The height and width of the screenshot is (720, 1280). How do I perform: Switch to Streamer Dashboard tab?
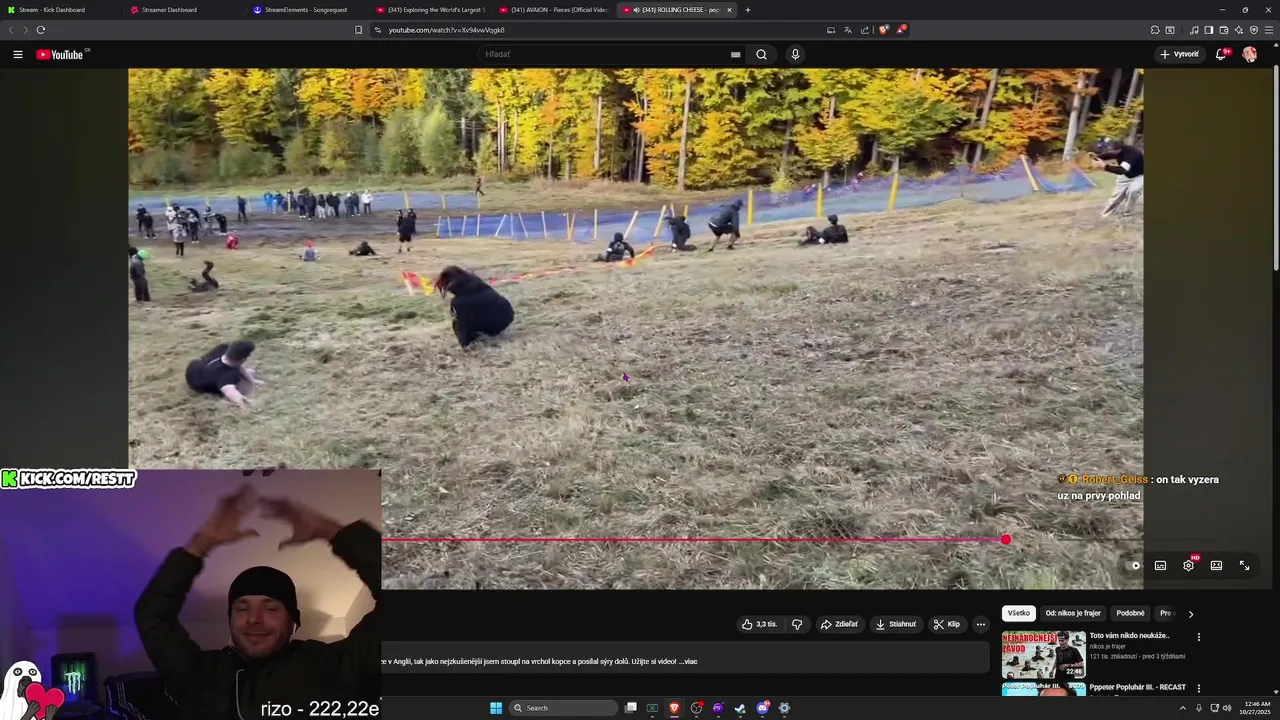(184, 10)
